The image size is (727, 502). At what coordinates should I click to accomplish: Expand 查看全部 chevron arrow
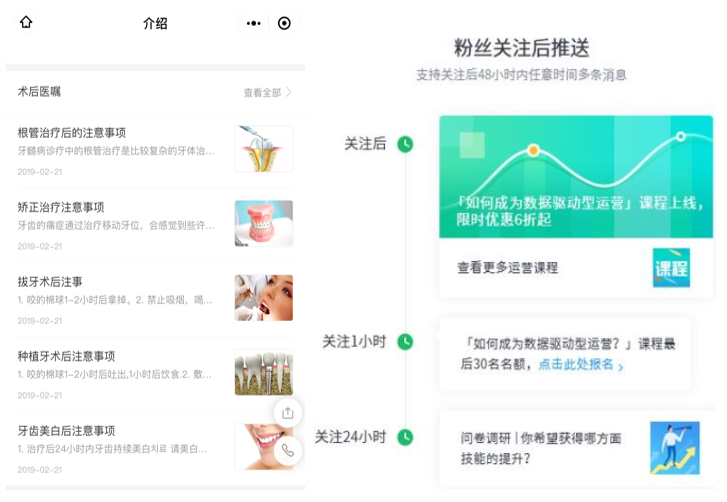(289, 92)
